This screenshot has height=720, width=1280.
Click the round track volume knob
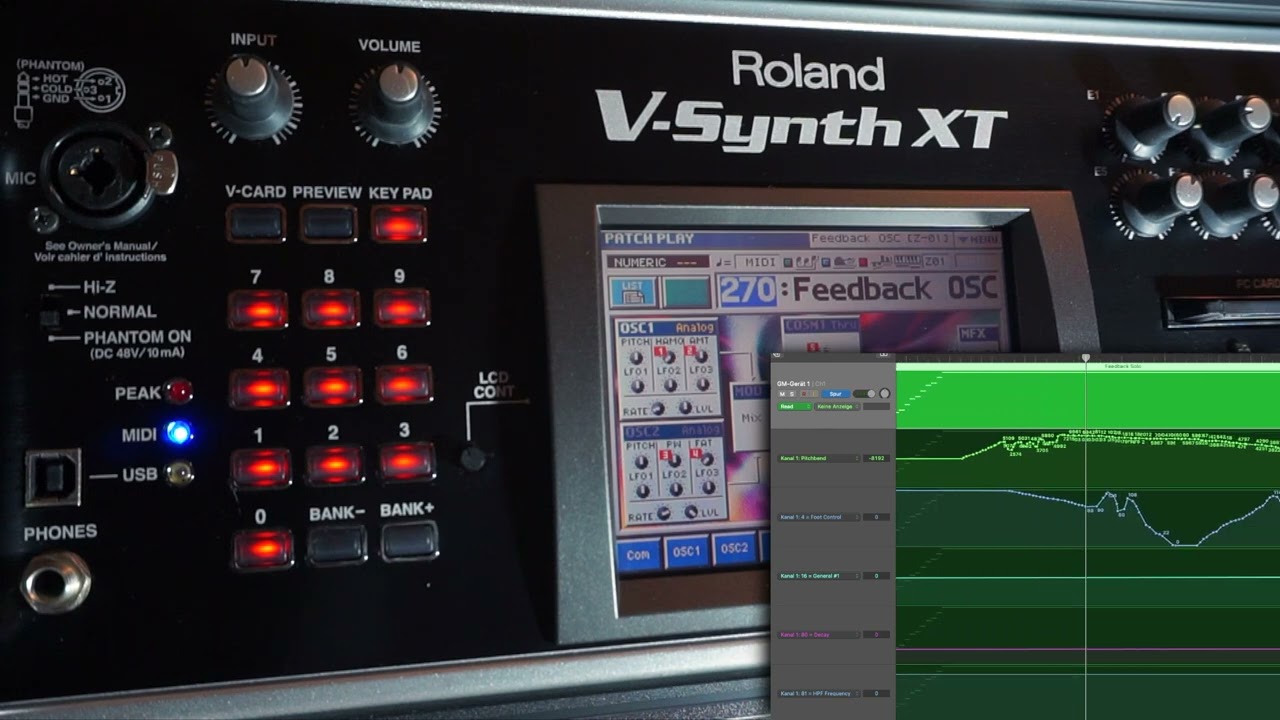point(885,394)
